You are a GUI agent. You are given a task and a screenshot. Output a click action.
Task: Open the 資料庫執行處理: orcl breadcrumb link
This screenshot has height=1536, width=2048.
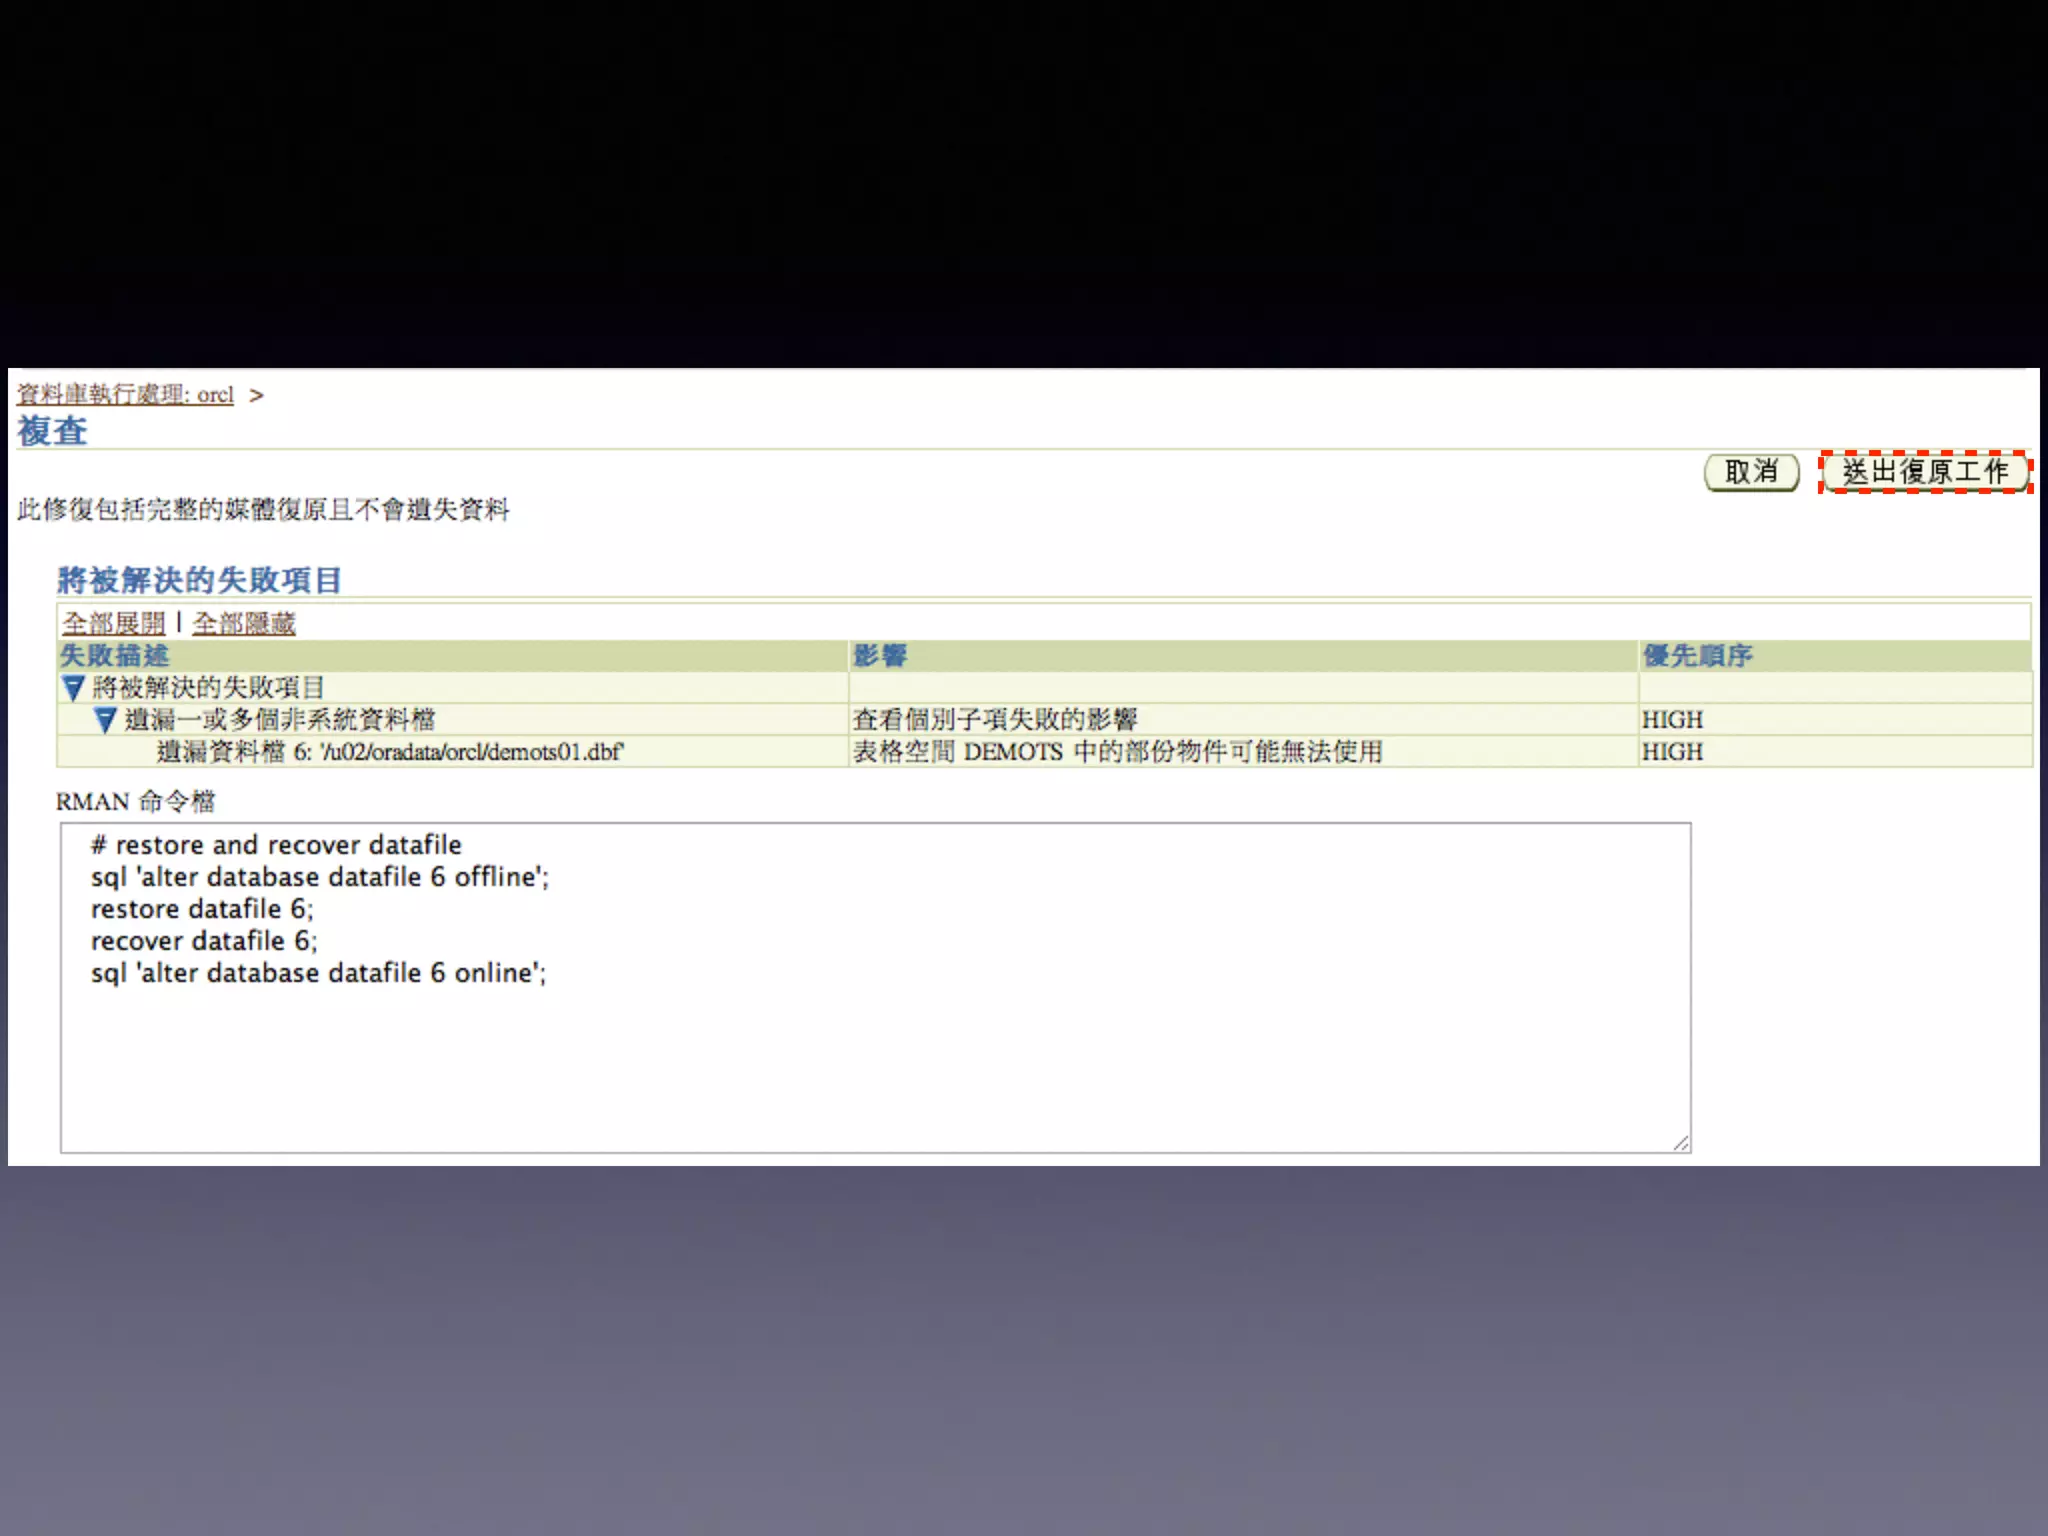point(125,395)
